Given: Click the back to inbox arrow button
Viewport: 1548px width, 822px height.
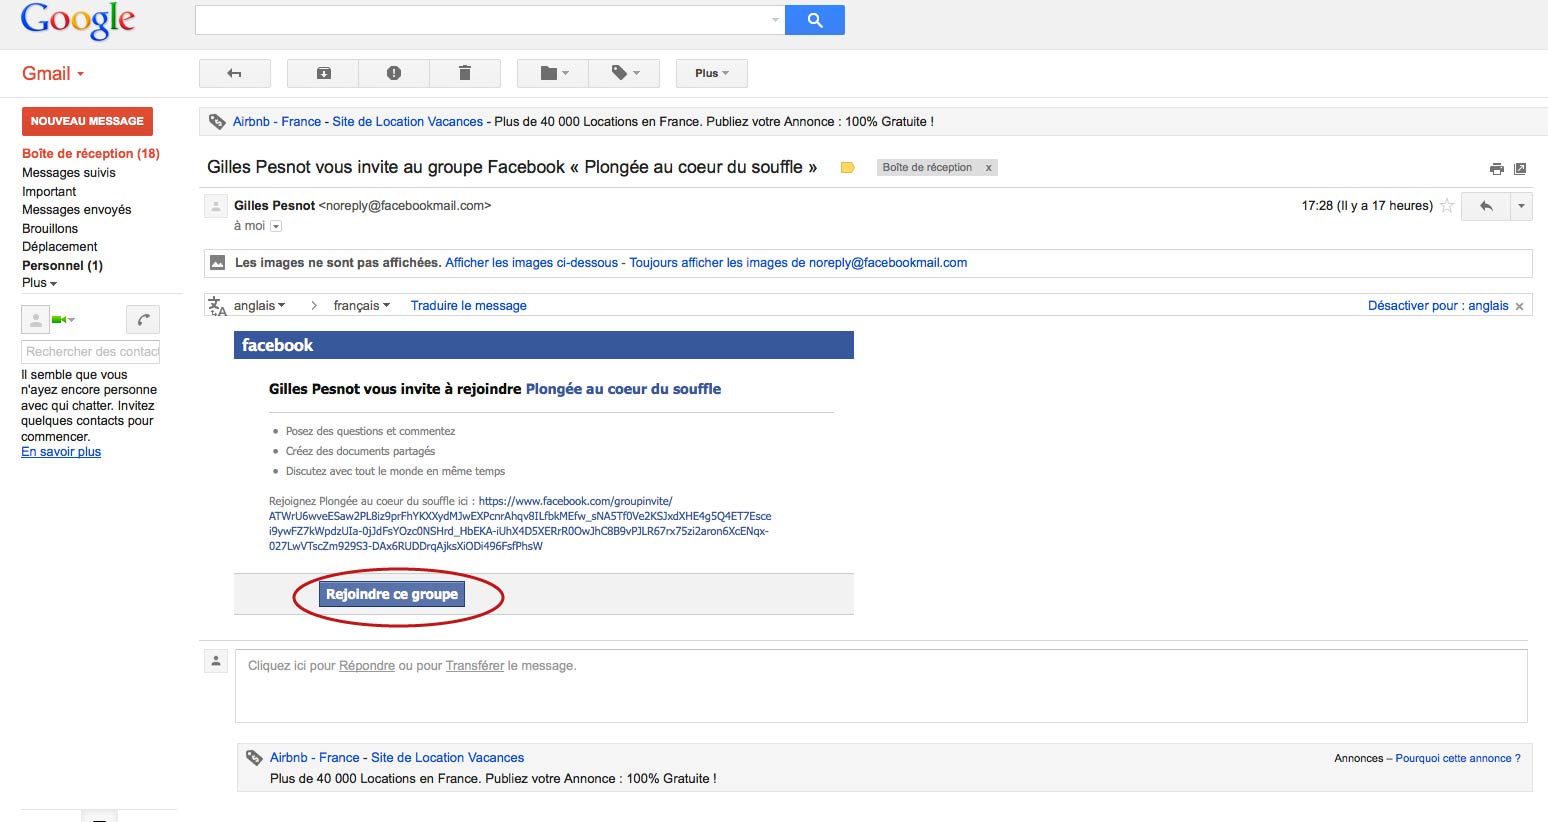Looking at the screenshot, I should pyautogui.click(x=234, y=73).
